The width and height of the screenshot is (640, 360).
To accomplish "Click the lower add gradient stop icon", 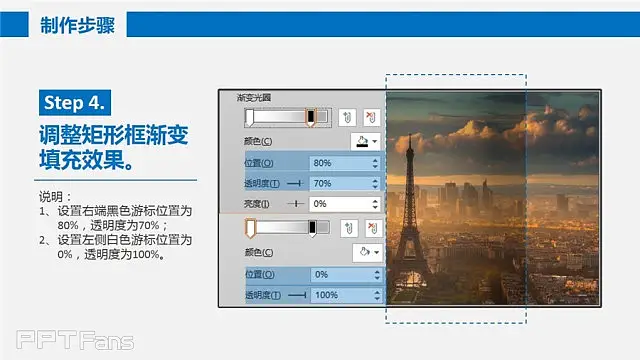I will [x=349, y=229].
